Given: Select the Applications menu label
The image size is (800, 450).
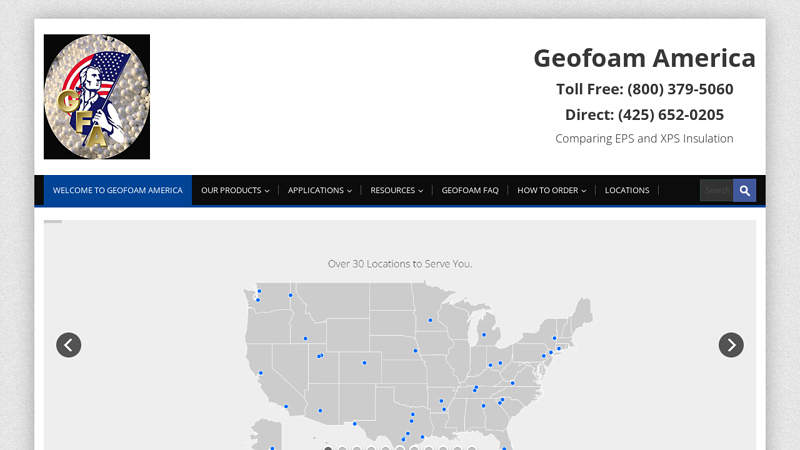Looking at the screenshot, I should coord(316,190).
